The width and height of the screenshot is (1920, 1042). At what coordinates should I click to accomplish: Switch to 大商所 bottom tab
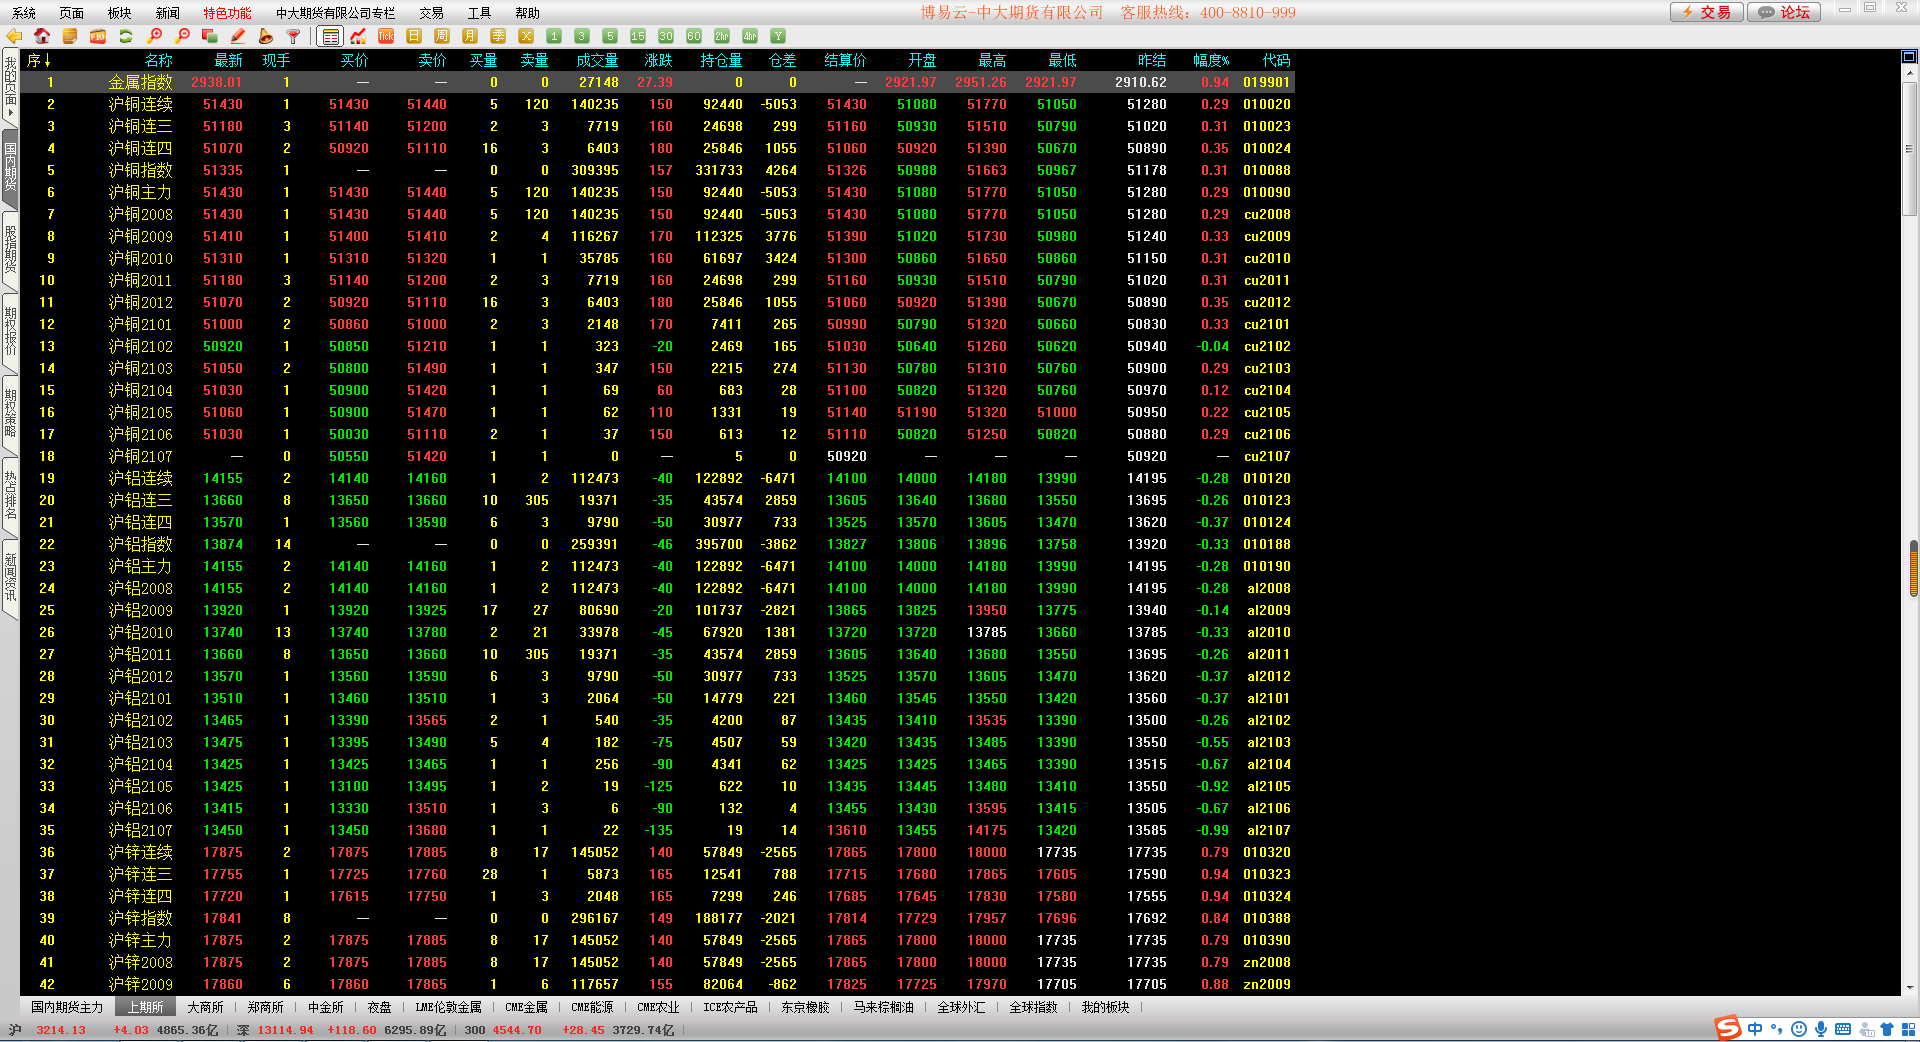(x=205, y=1007)
